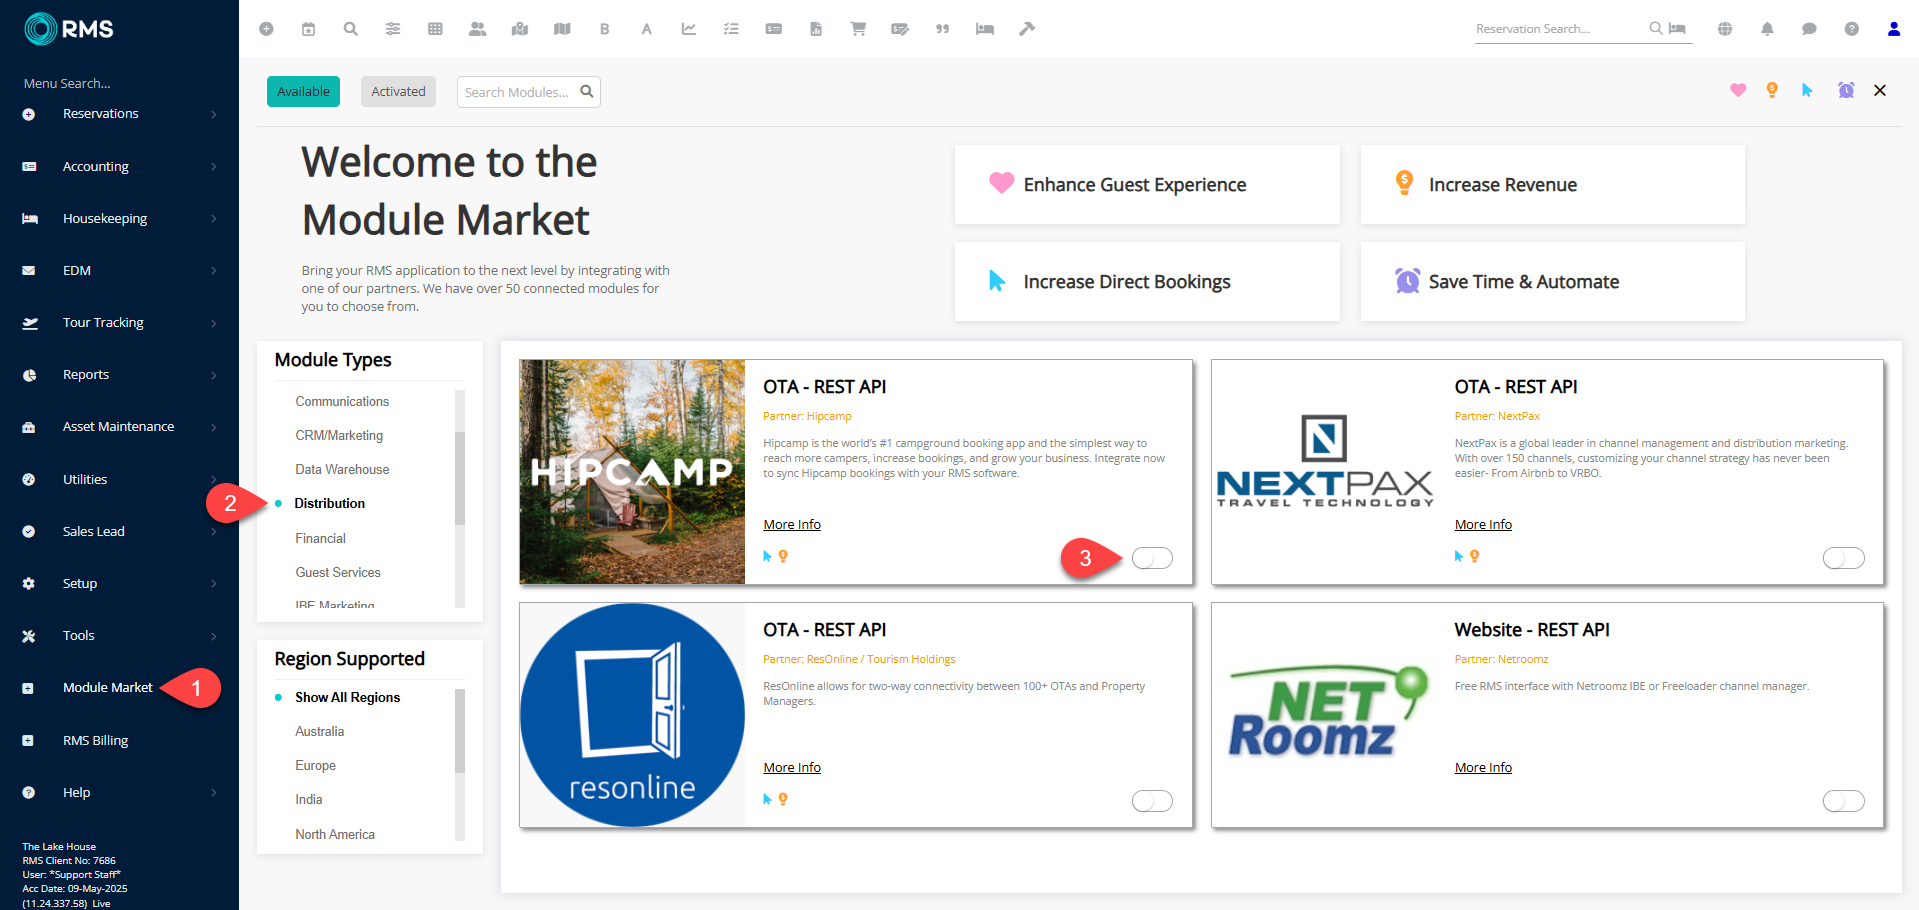
Task: Open More Info link for Hipcamp
Action: pos(792,524)
